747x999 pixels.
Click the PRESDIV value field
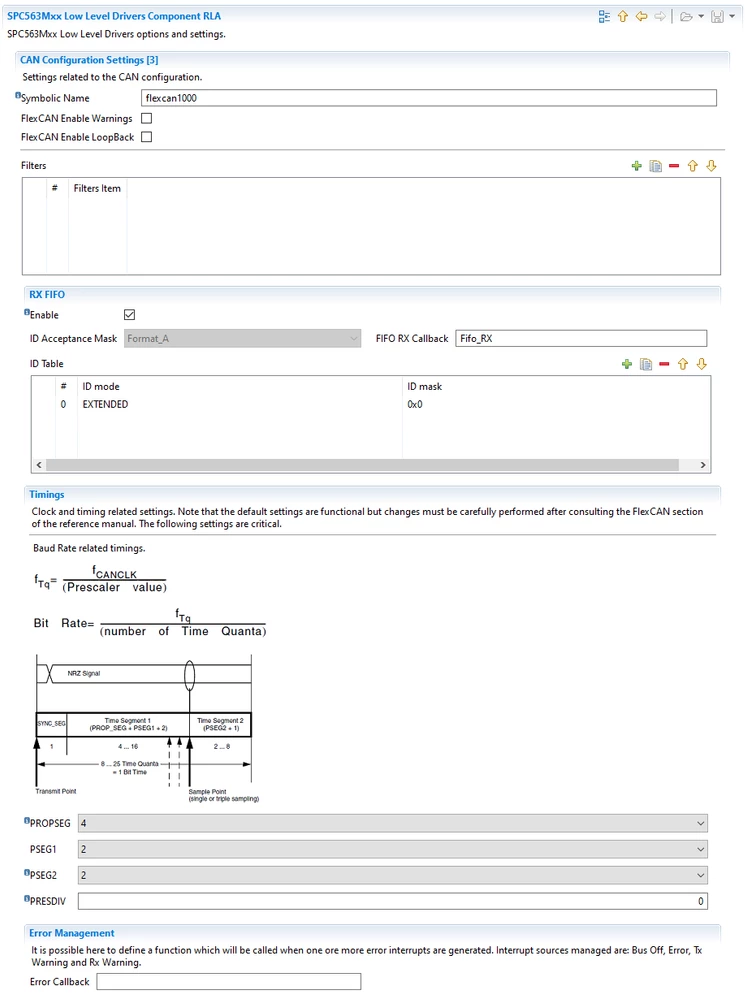393,902
